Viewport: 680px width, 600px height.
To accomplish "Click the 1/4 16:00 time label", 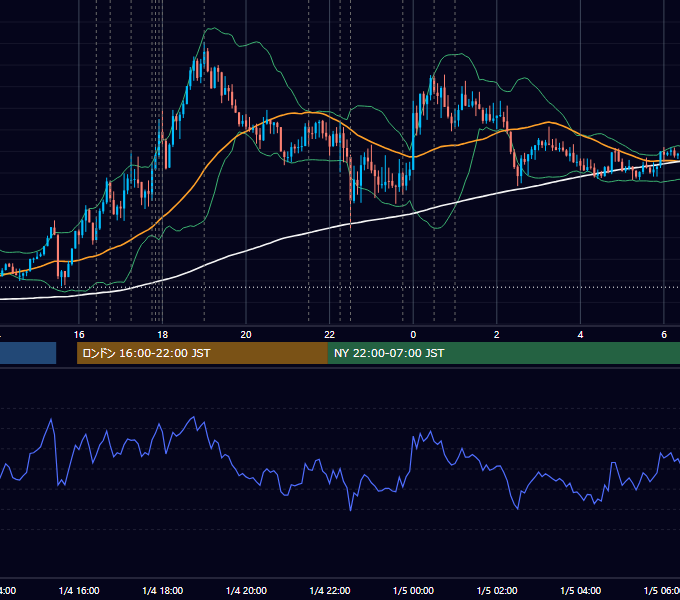I will pyautogui.click(x=79, y=590).
